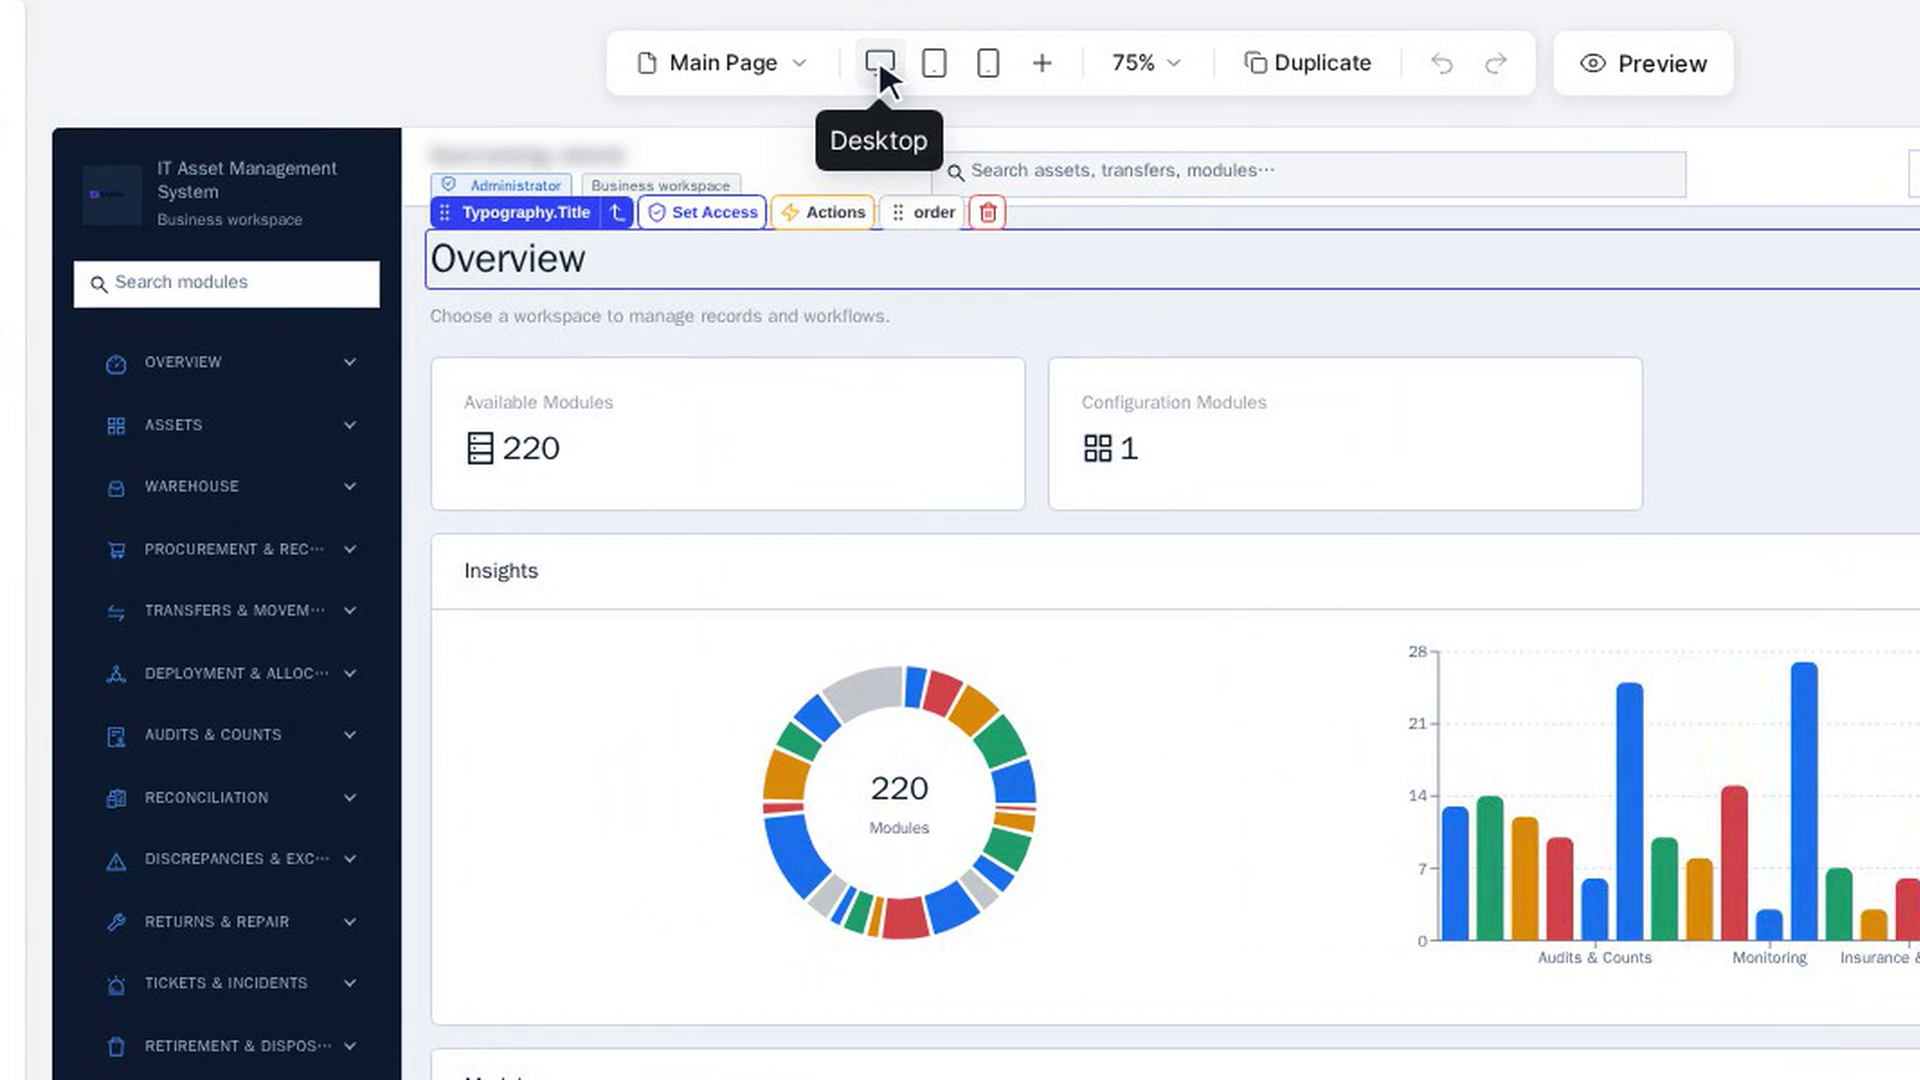Screen dimensions: 1920x1080
Task: Select parent element arrow next to Typography.Title
Action: [x=618, y=212]
